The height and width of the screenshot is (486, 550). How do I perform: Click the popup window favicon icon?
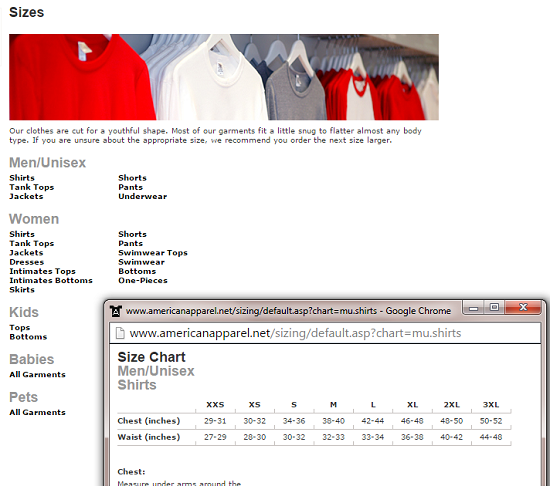pyautogui.click(x=116, y=311)
